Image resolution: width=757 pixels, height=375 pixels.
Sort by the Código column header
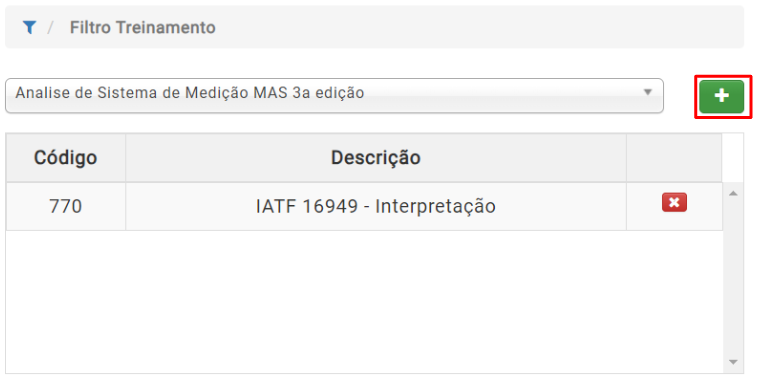[66, 158]
